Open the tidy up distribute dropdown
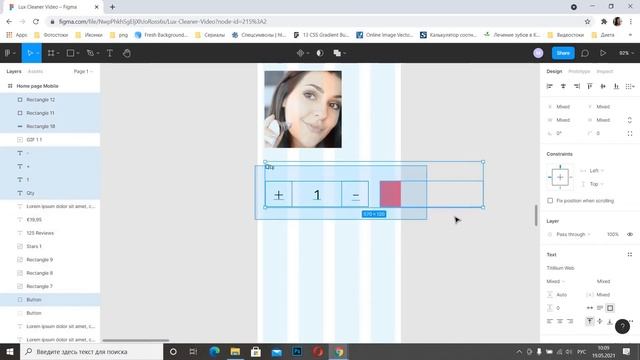Image resolution: width=640 pixels, height=360 pixels. pos(630,86)
